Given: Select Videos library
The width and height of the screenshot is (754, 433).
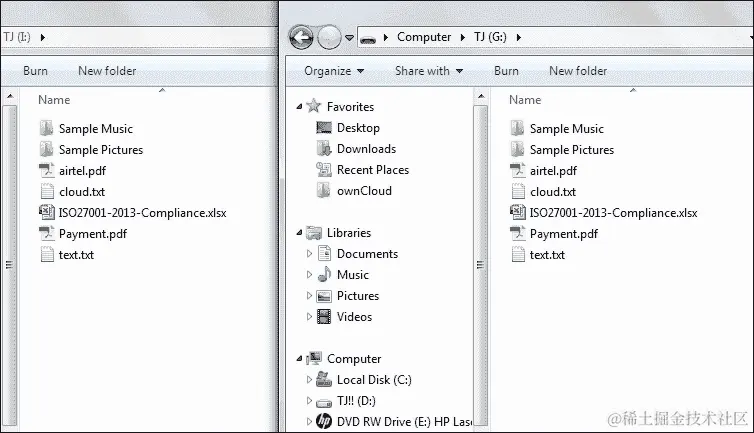Looking at the screenshot, I should coord(354,317).
